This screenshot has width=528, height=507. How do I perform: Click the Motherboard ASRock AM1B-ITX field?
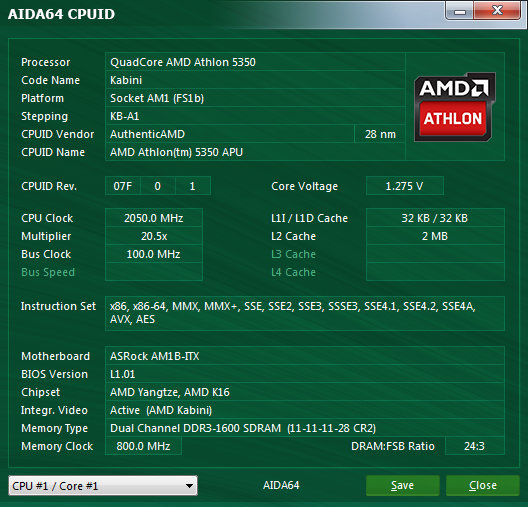pyautogui.click(x=305, y=356)
